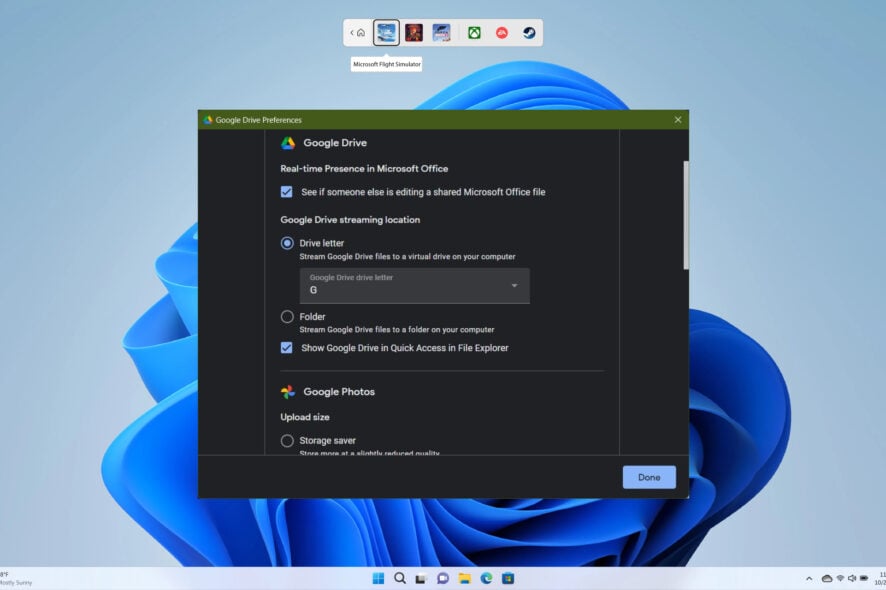Open the Drive letter radio option
Image resolution: width=886 pixels, height=590 pixels.
[285, 242]
